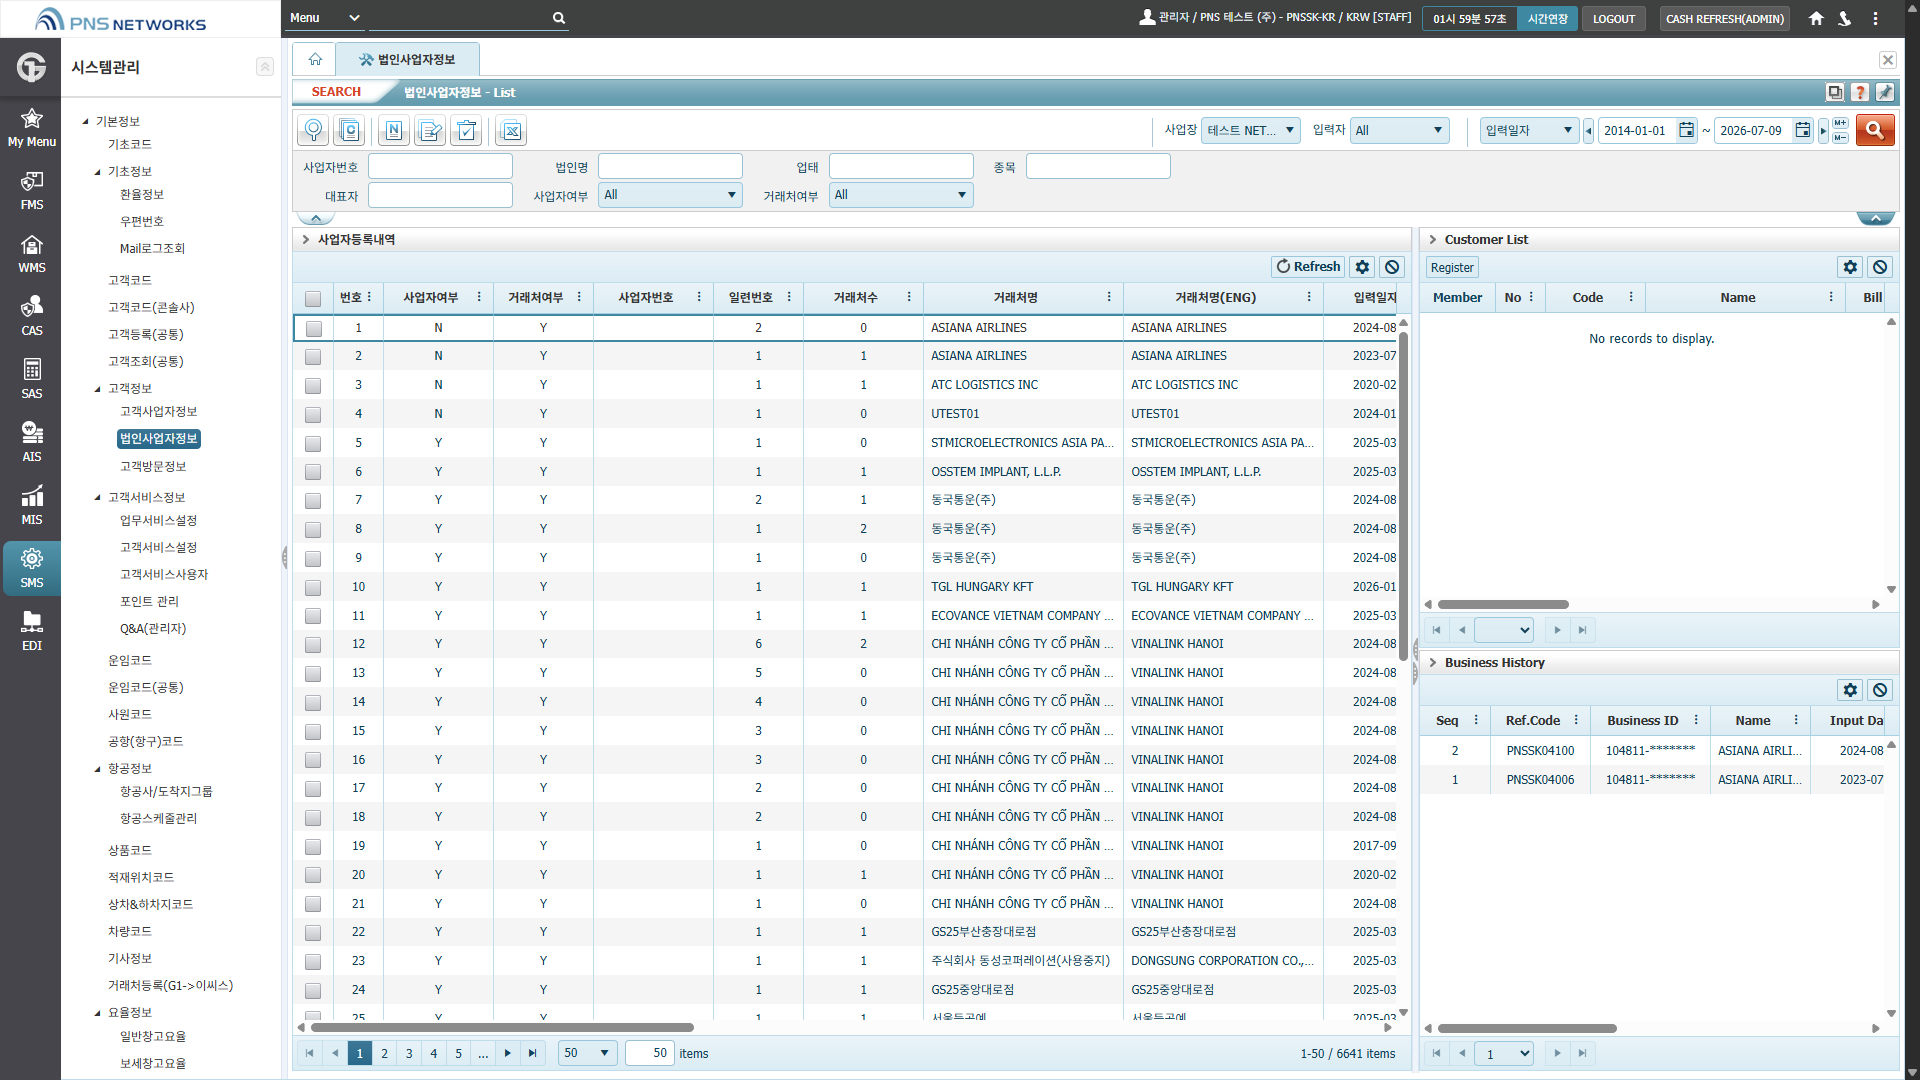Open the 사업장 dropdown

tap(1250, 130)
